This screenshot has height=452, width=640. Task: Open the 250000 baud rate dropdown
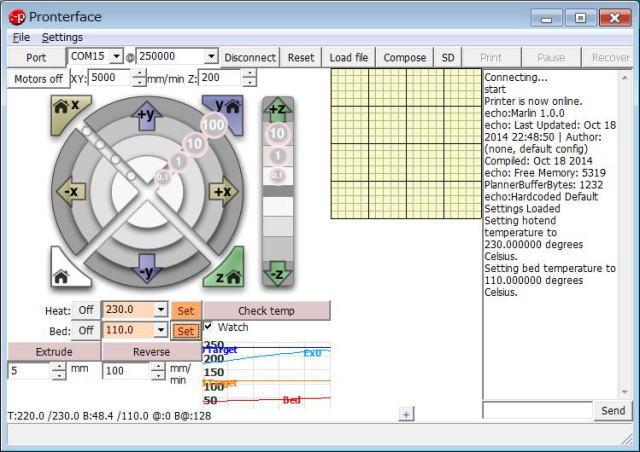(211, 56)
